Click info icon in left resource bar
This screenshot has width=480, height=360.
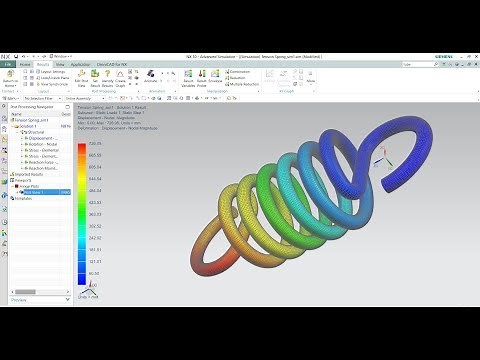pyautogui.click(x=4, y=196)
